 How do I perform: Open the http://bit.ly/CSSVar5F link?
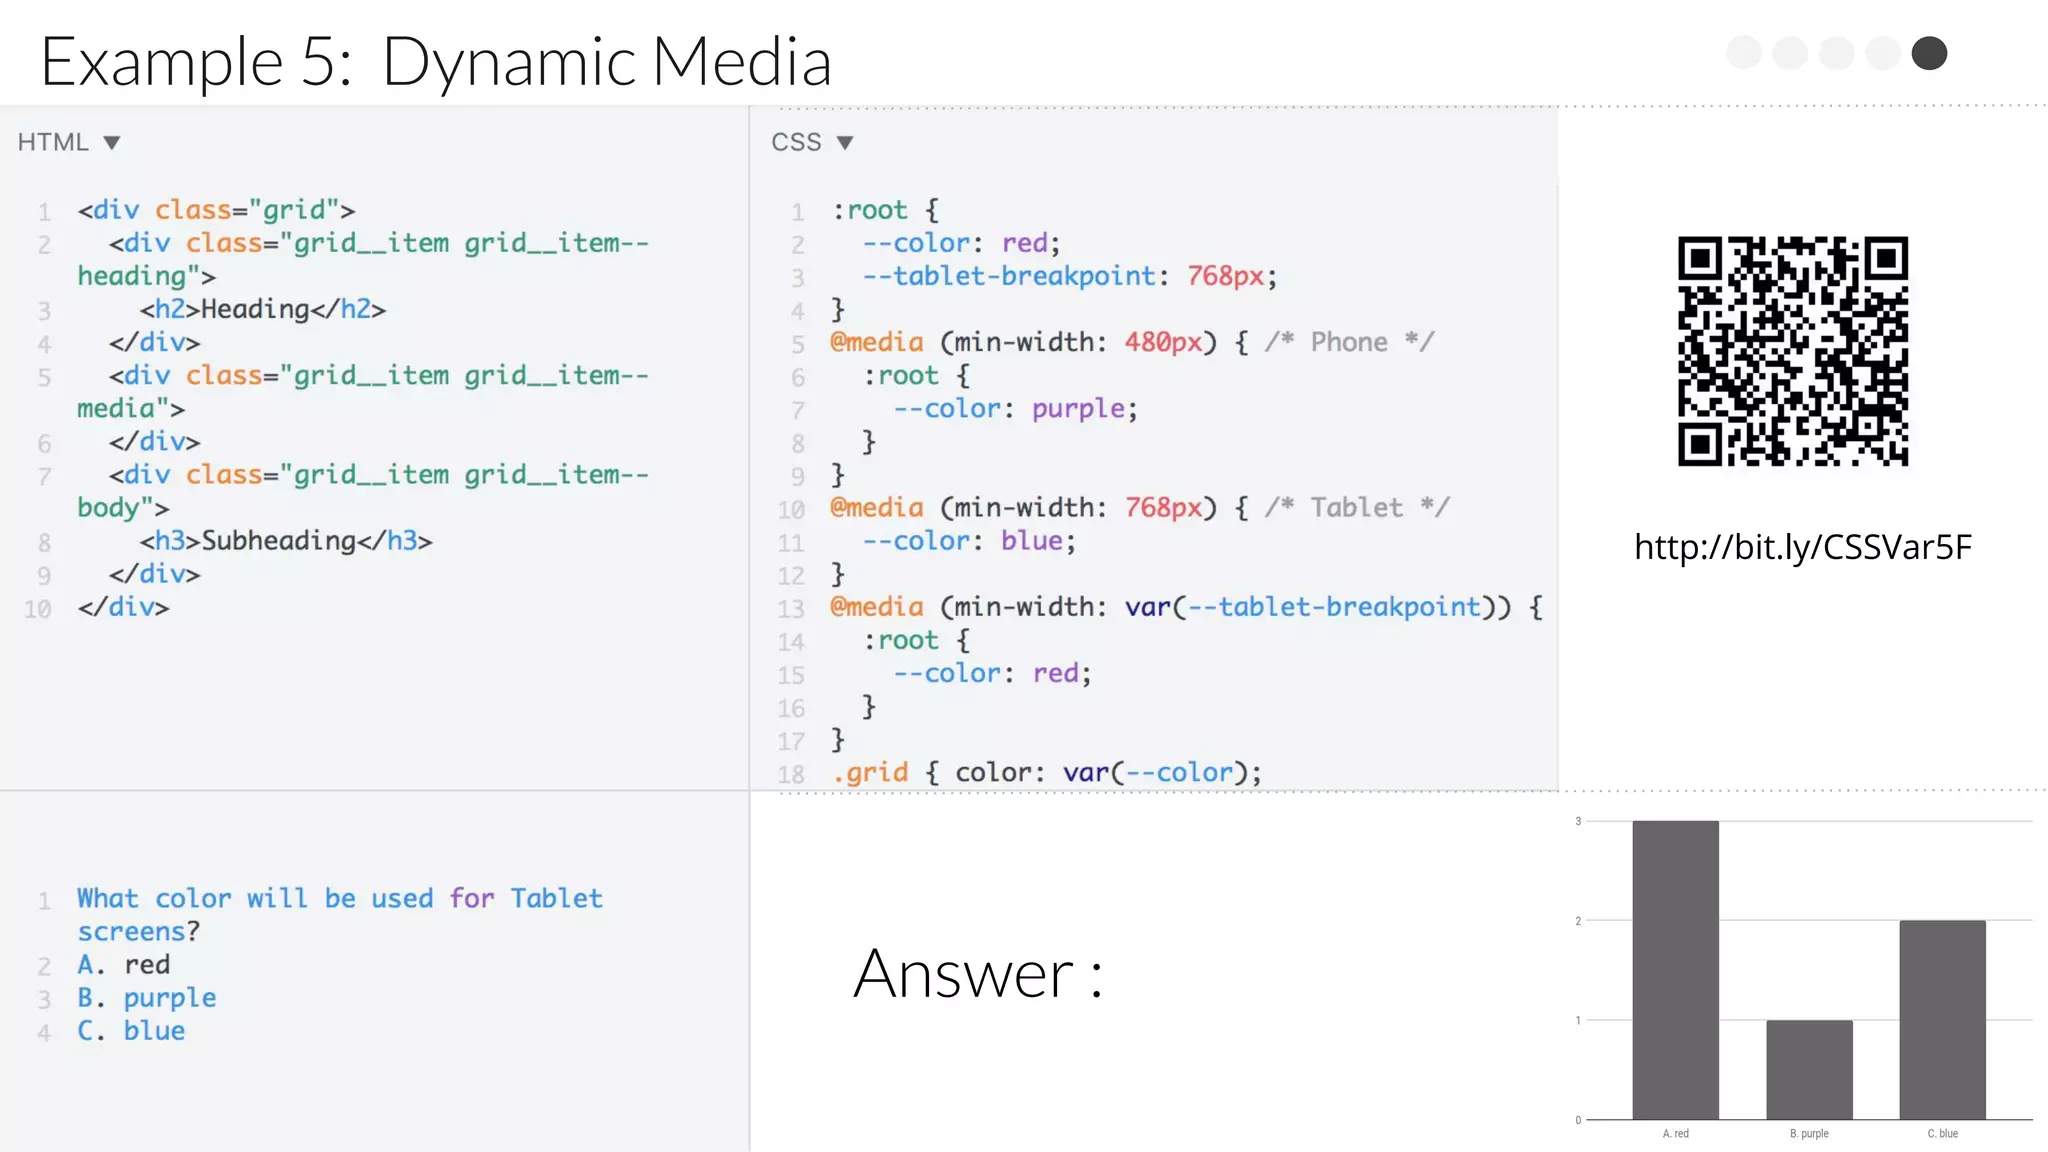coord(1803,547)
